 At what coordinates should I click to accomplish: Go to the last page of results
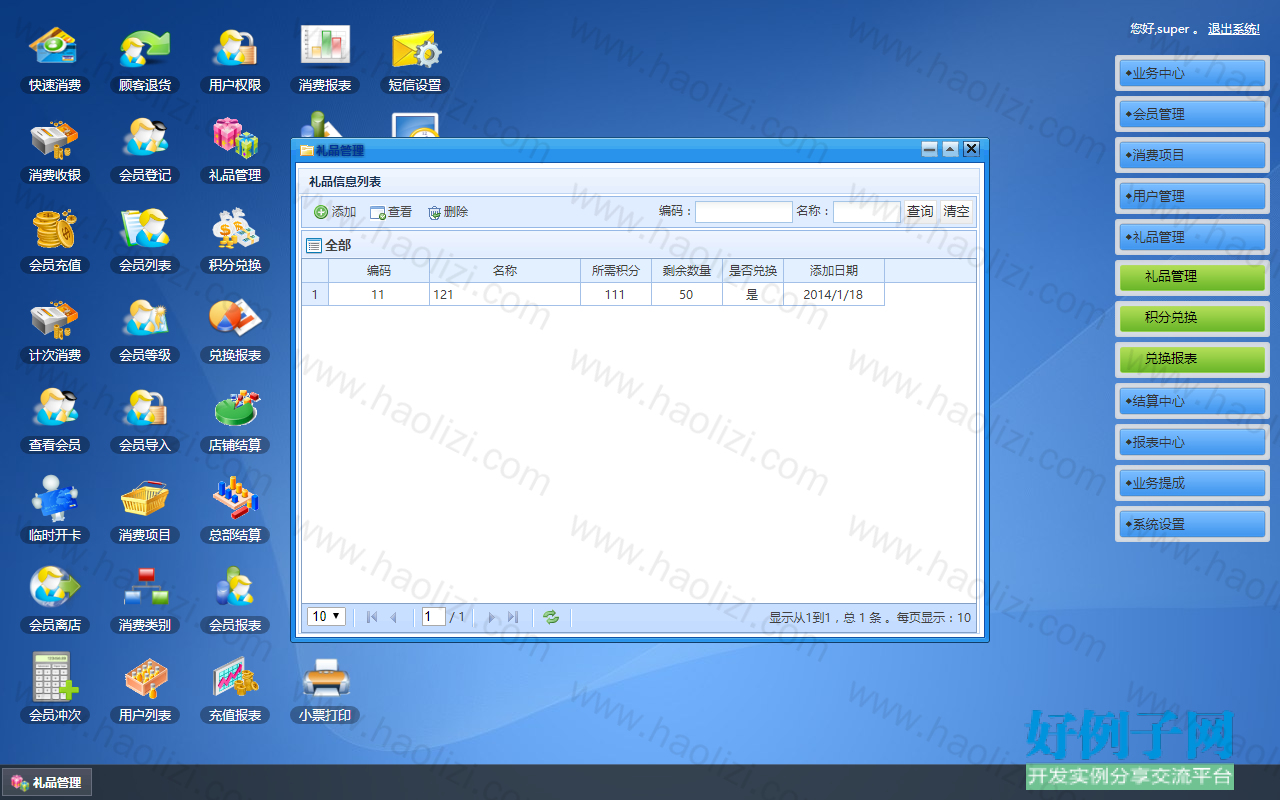(x=513, y=617)
